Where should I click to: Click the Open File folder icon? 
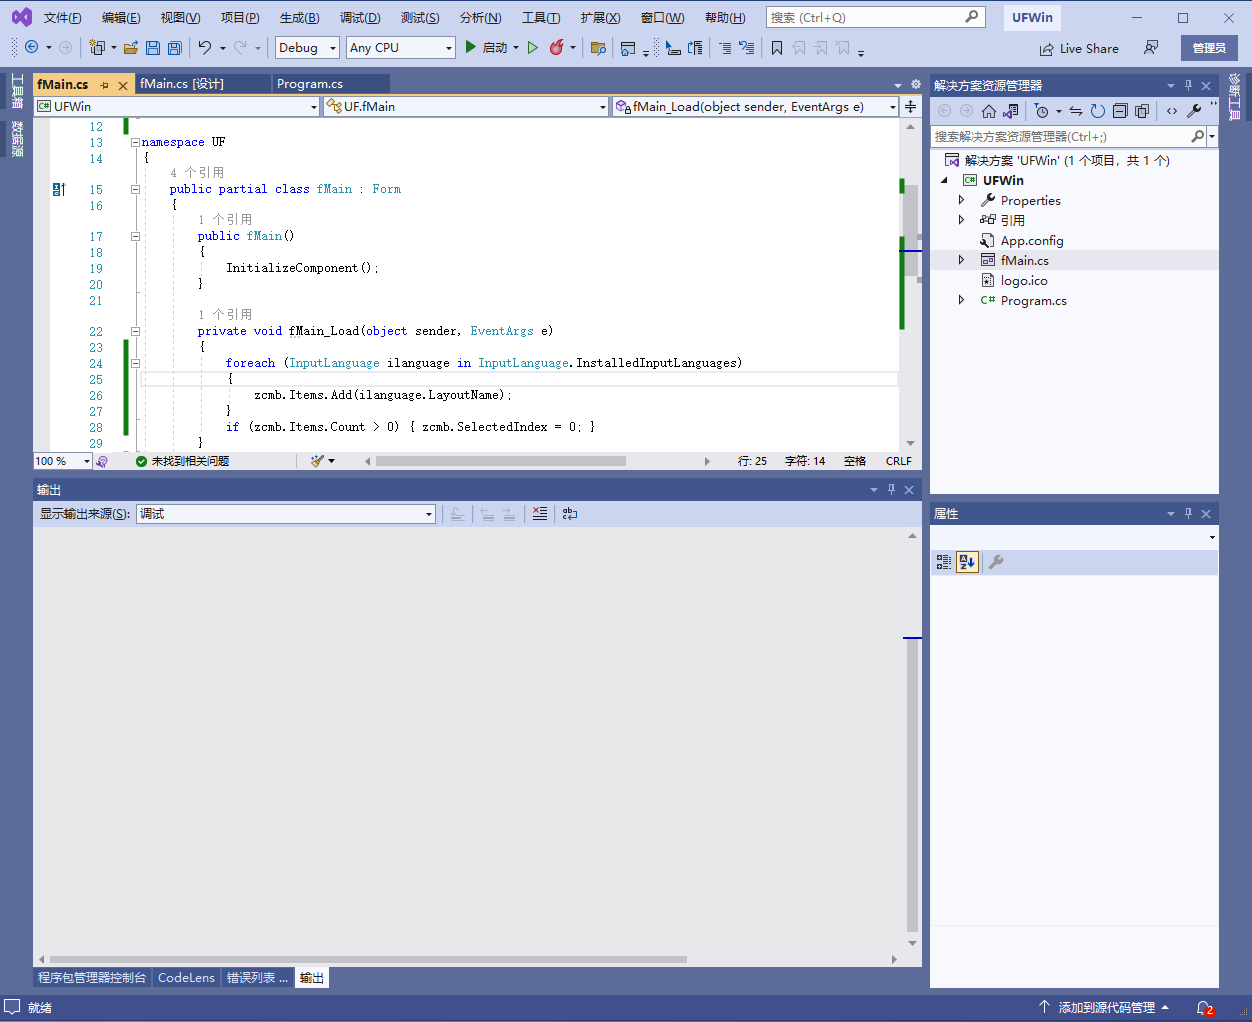pyautogui.click(x=130, y=48)
